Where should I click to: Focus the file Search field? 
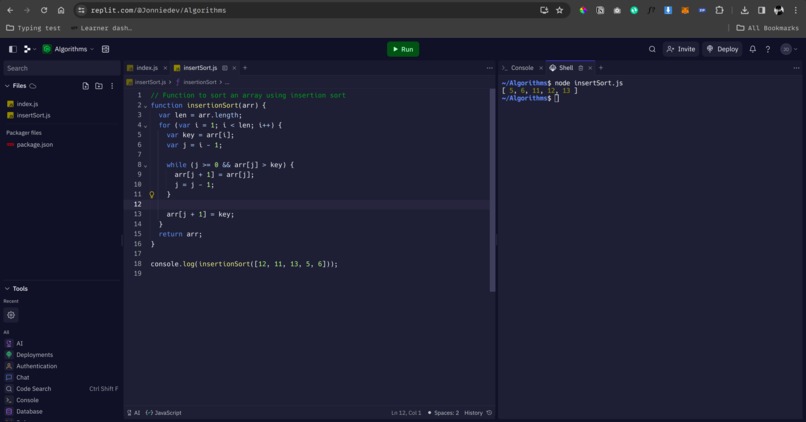pos(62,68)
